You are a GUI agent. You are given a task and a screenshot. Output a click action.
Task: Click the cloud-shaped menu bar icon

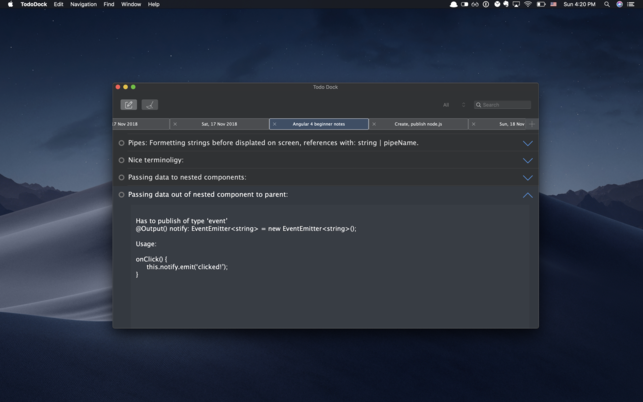pyautogui.click(x=454, y=4)
